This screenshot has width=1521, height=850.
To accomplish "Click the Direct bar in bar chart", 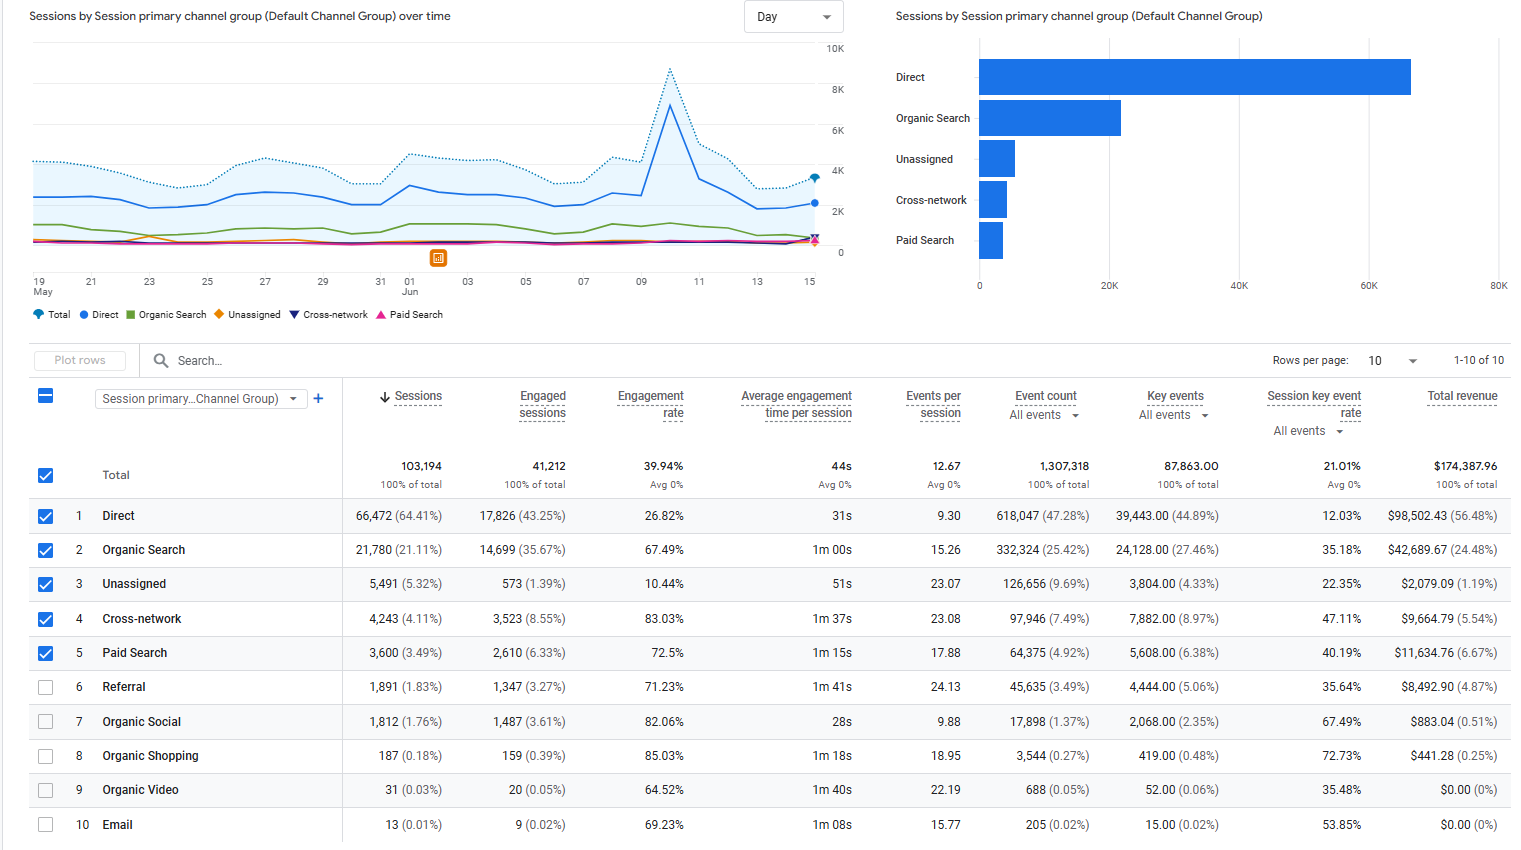I will pos(1195,77).
